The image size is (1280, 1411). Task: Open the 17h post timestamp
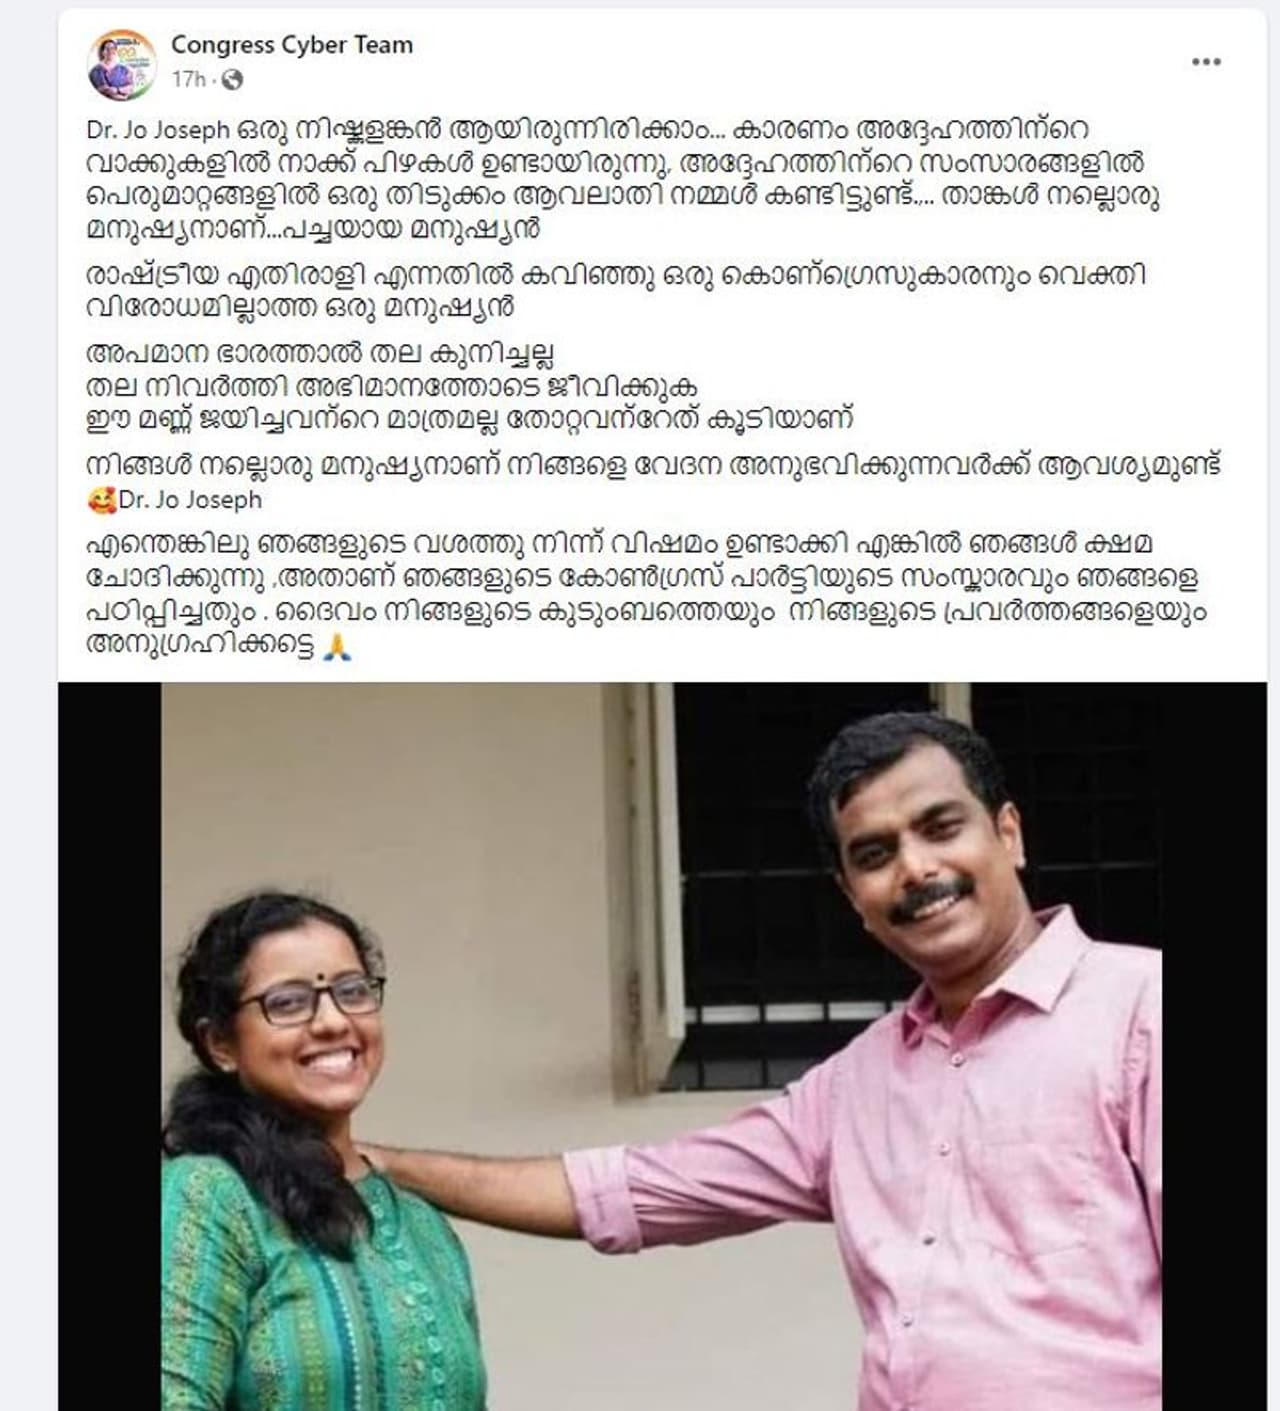click(188, 79)
